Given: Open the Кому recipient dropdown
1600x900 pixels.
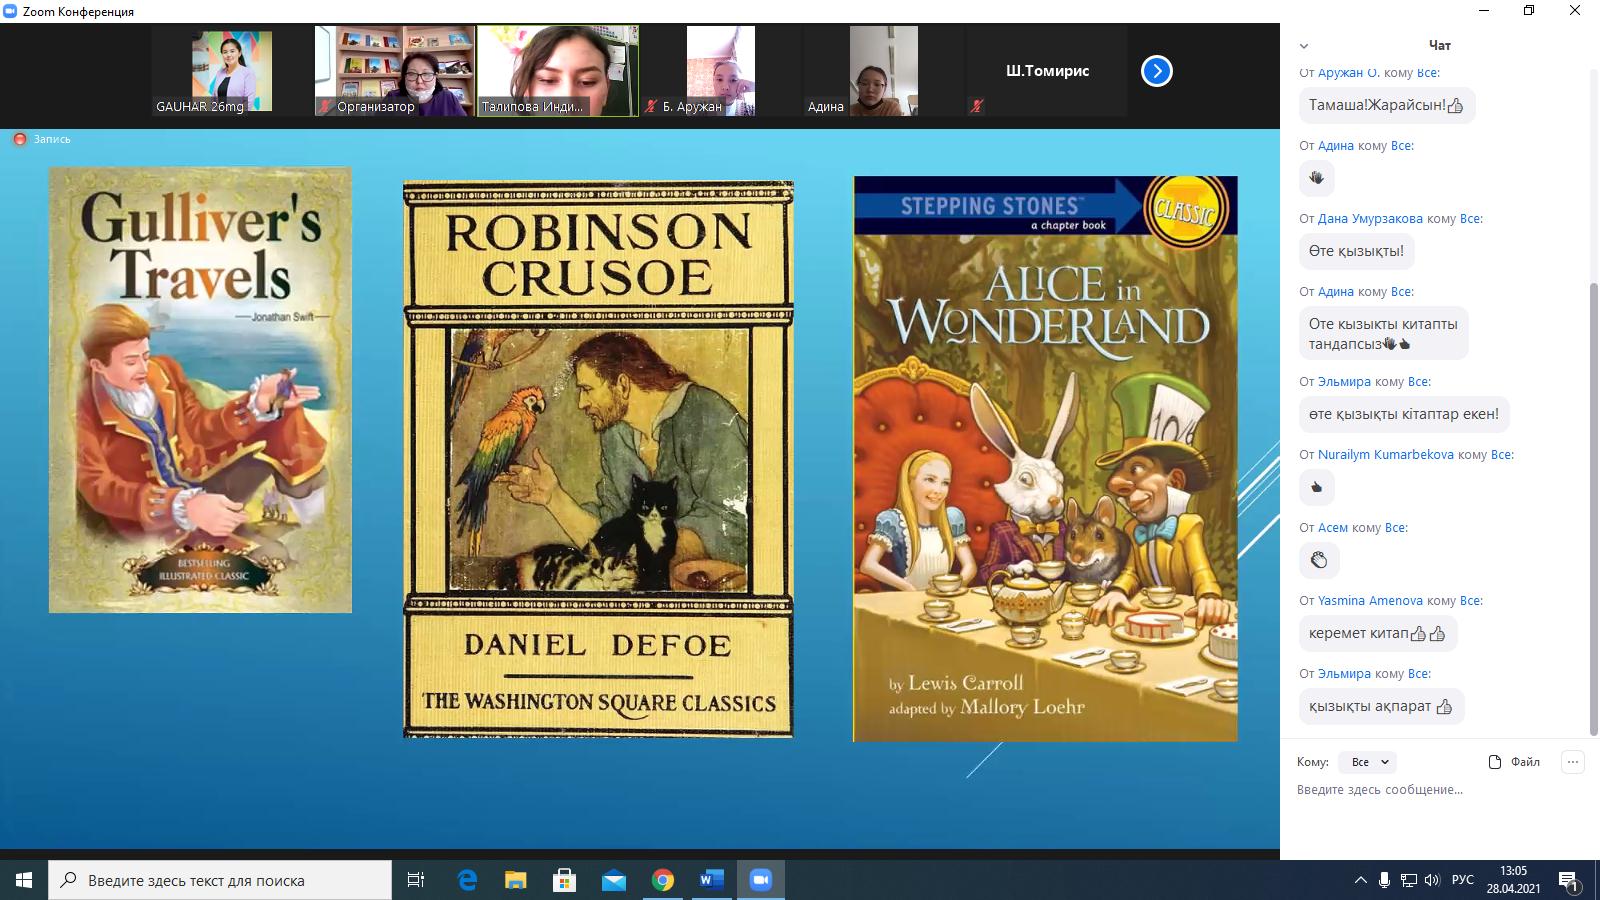Looking at the screenshot, I should pyautogui.click(x=1367, y=762).
